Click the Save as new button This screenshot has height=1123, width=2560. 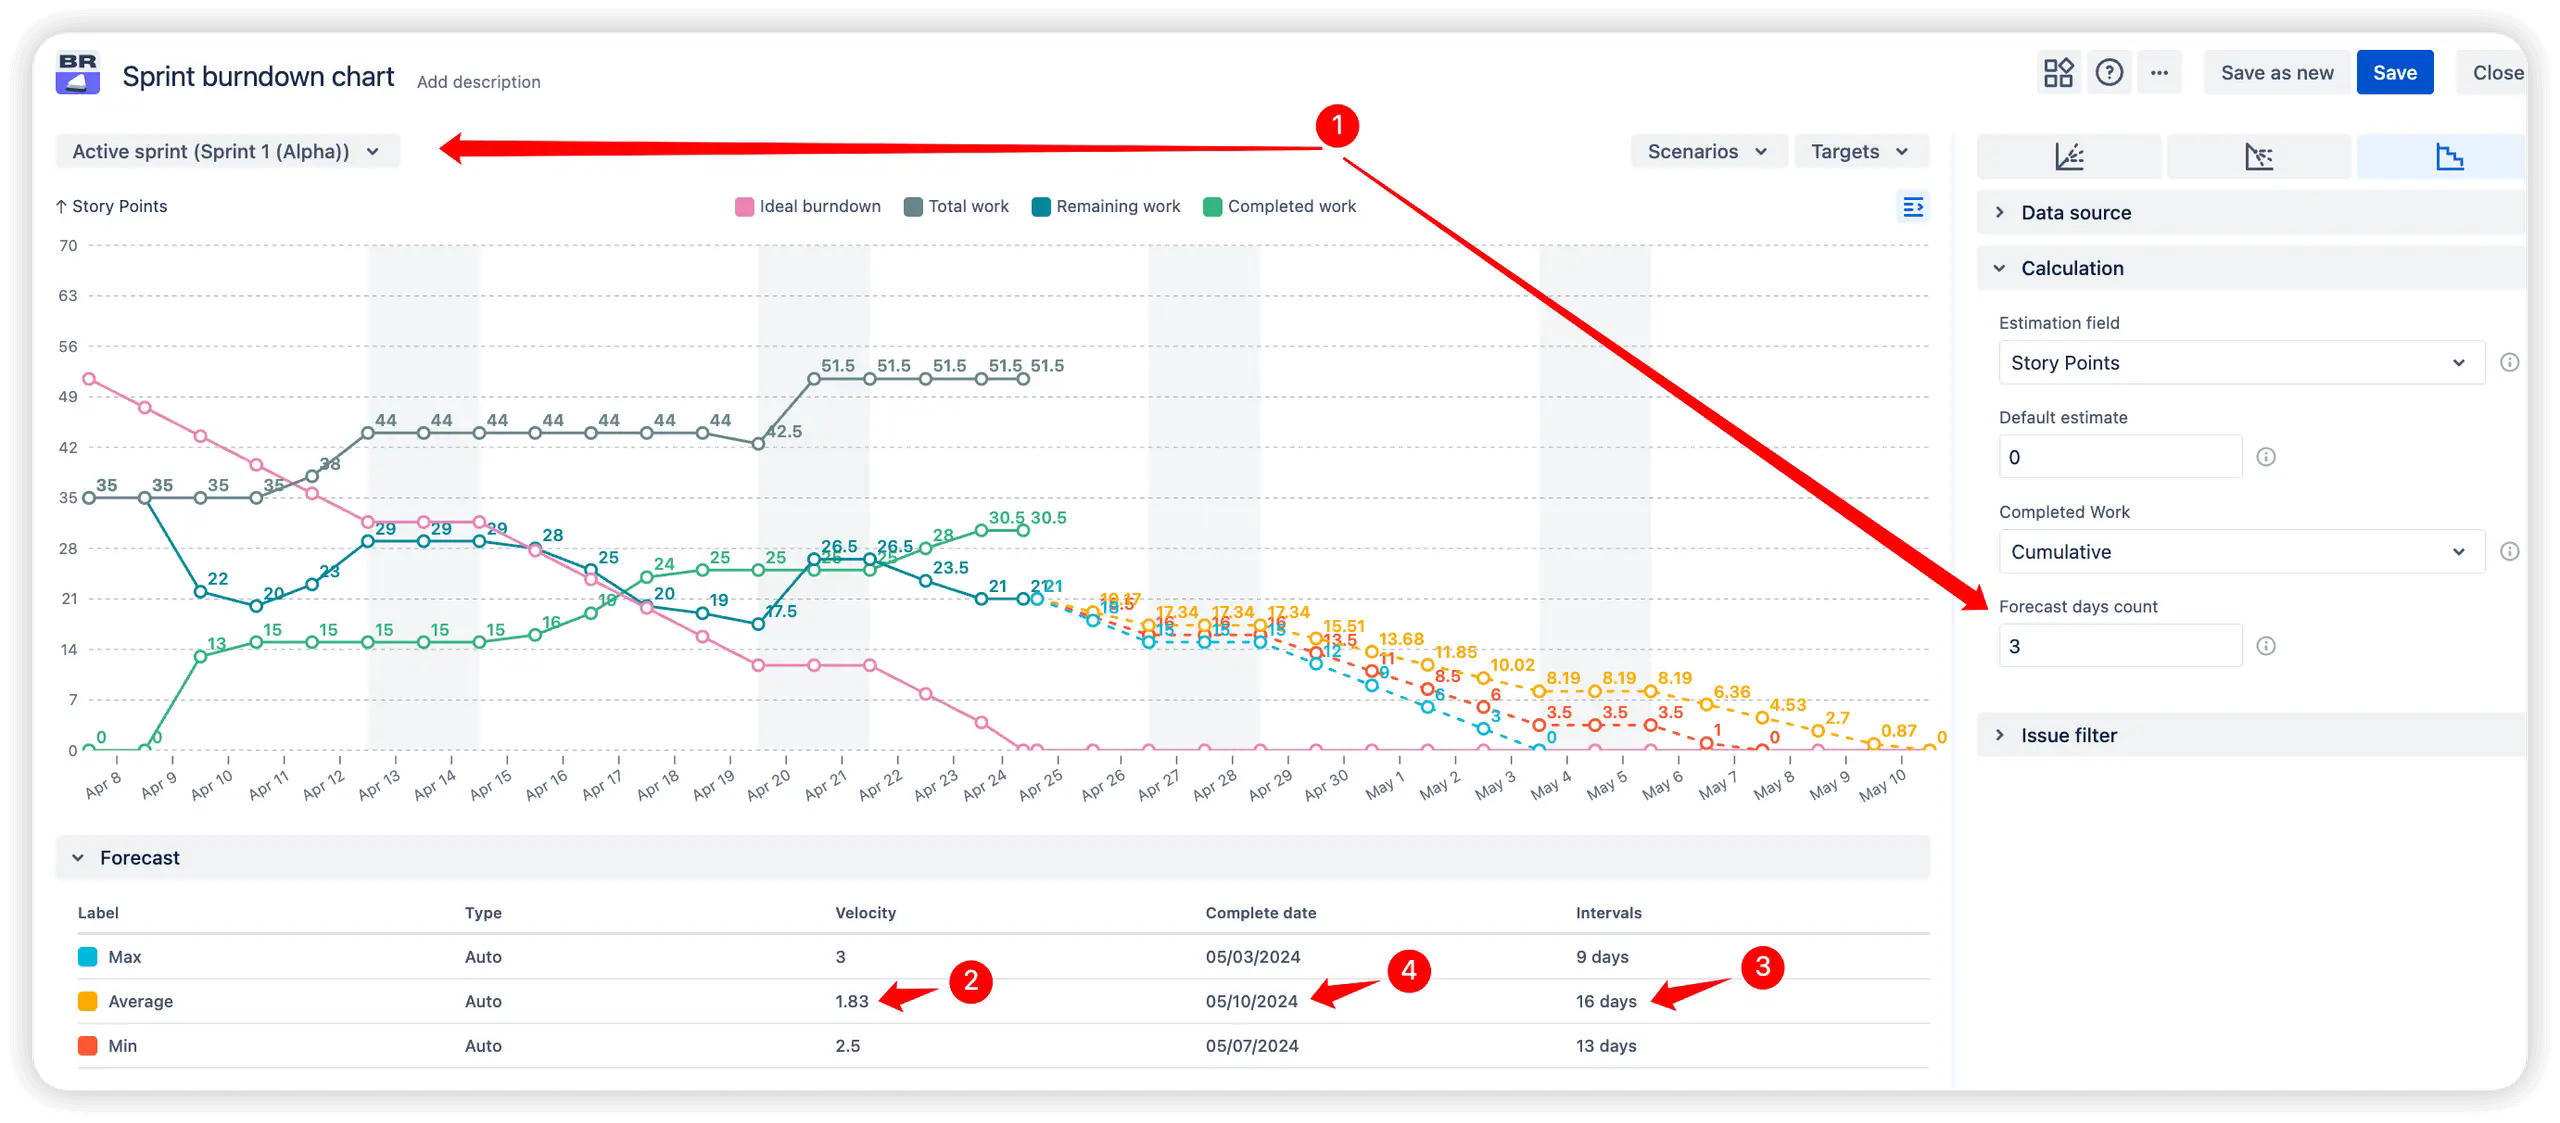[x=2277, y=72]
